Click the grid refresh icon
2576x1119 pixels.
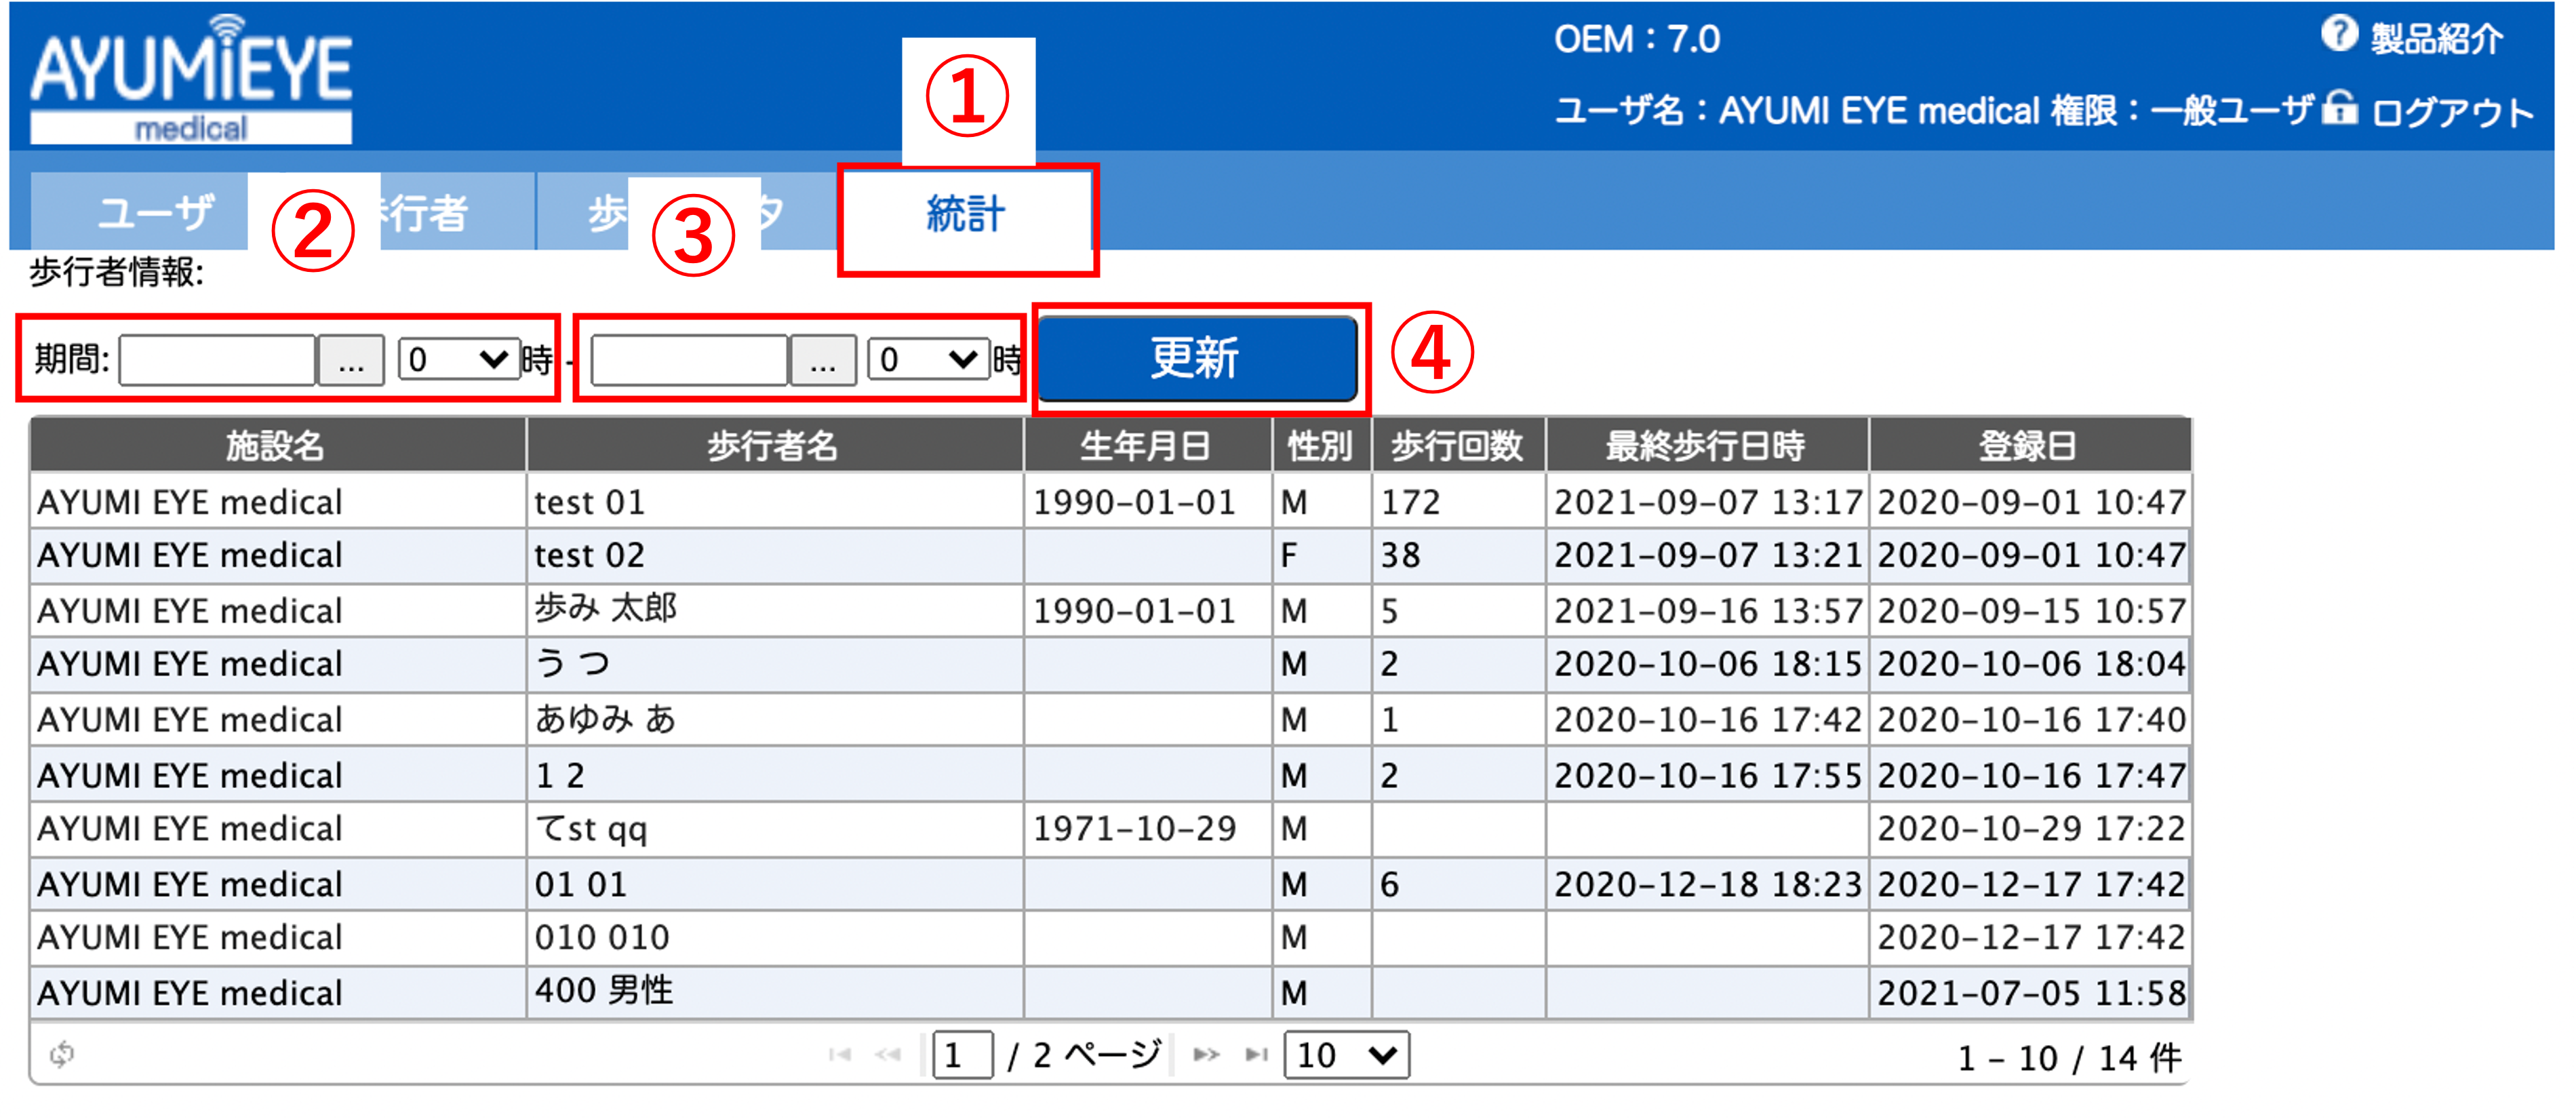pyautogui.click(x=62, y=1053)
